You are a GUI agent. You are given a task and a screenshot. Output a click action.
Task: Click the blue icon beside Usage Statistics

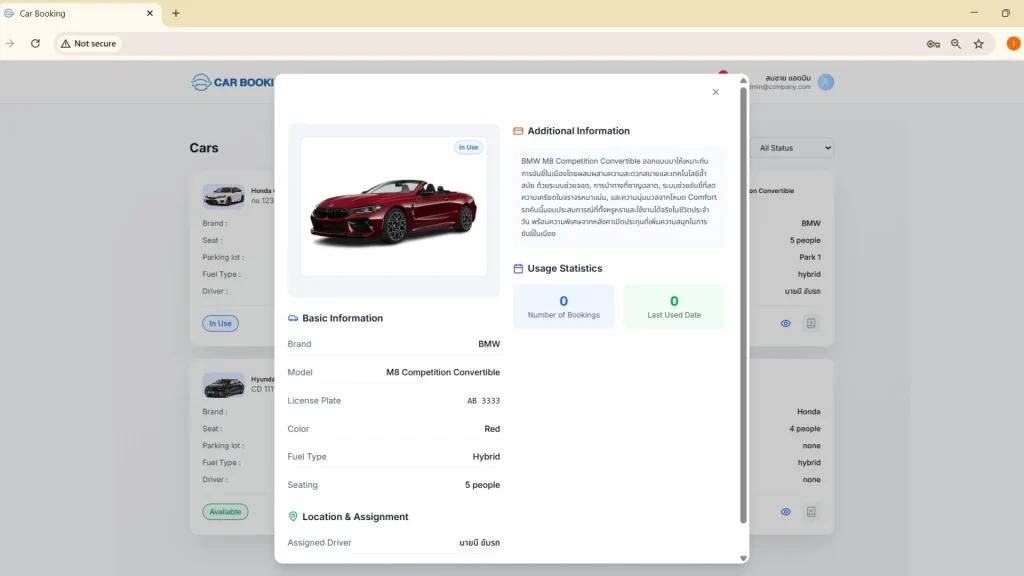517,268
